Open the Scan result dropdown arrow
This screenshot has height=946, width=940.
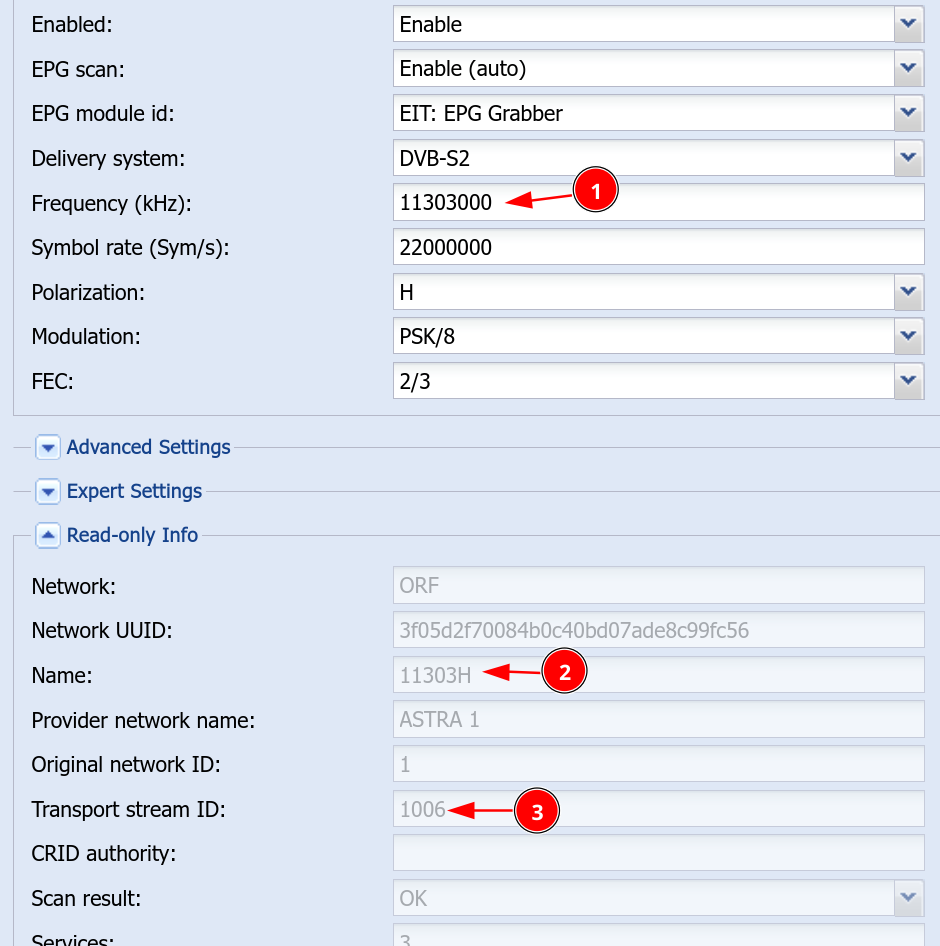pos(909,898)
